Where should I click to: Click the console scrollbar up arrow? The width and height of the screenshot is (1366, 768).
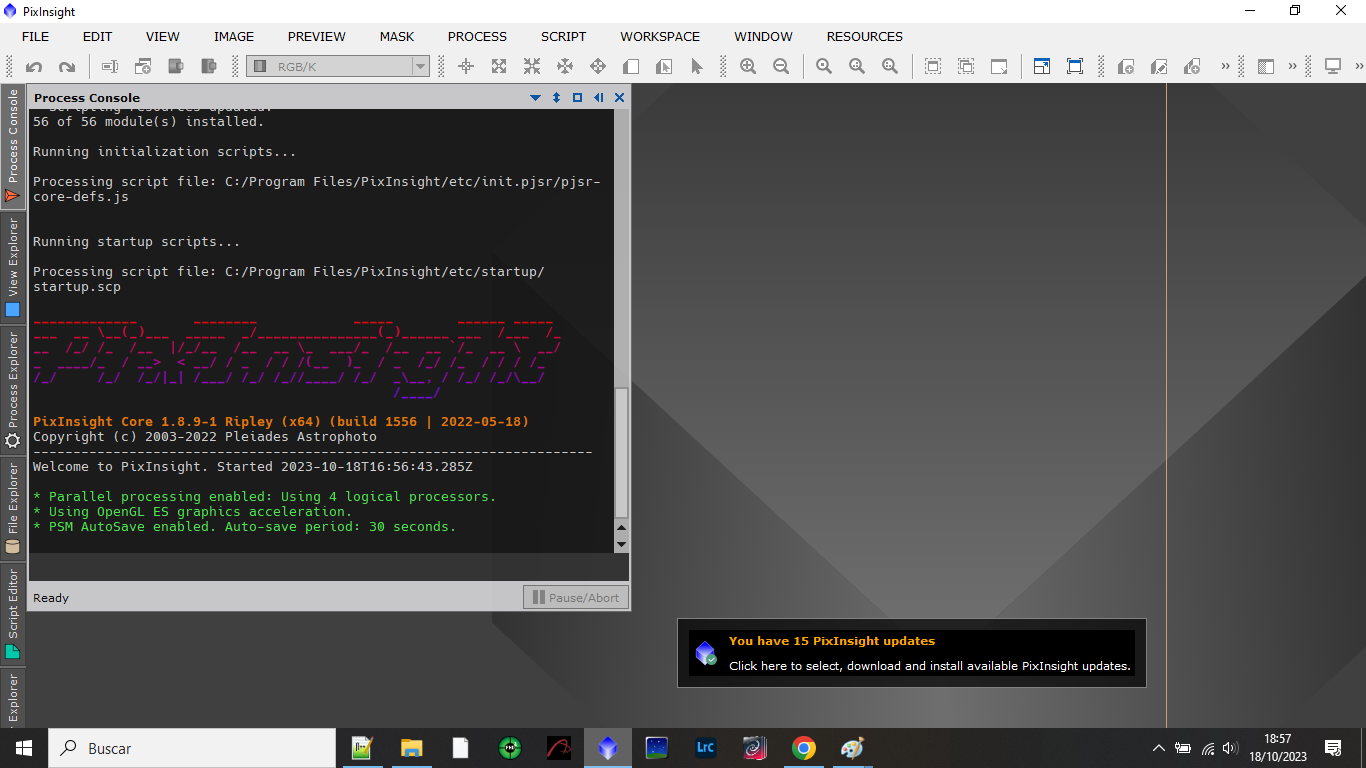(x=621, y=527)
